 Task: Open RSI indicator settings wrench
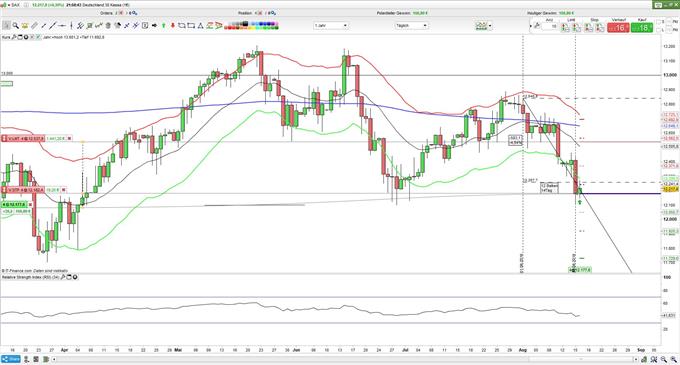[63, 277]
